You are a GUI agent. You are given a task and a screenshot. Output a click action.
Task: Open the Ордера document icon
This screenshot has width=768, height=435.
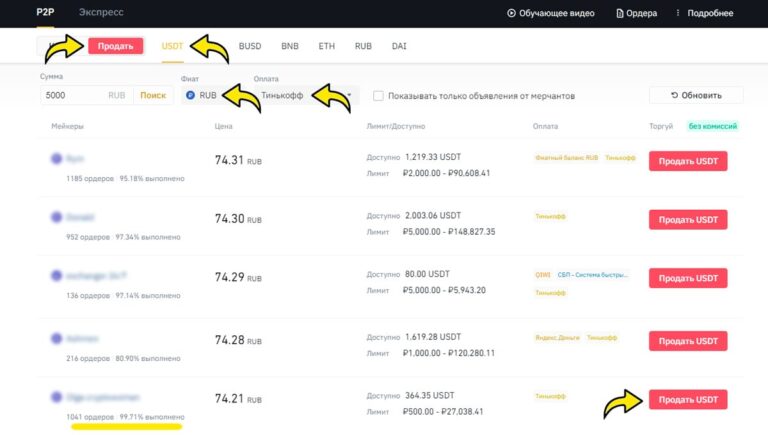[620, 13]
